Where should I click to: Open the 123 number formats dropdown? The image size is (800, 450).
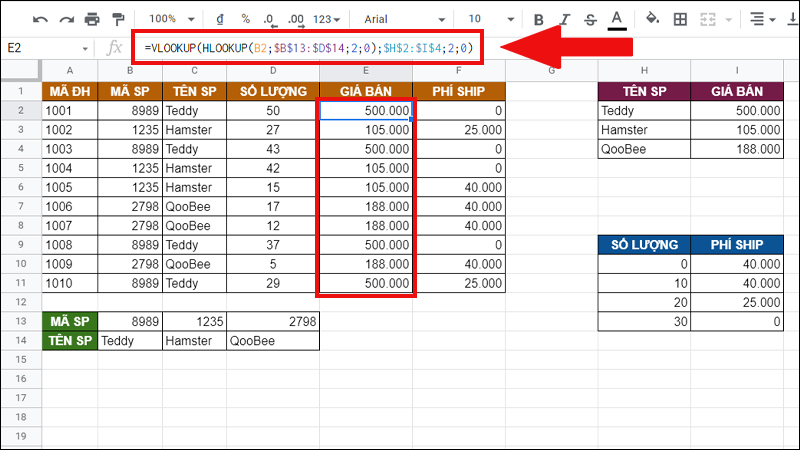pos(327,19)
